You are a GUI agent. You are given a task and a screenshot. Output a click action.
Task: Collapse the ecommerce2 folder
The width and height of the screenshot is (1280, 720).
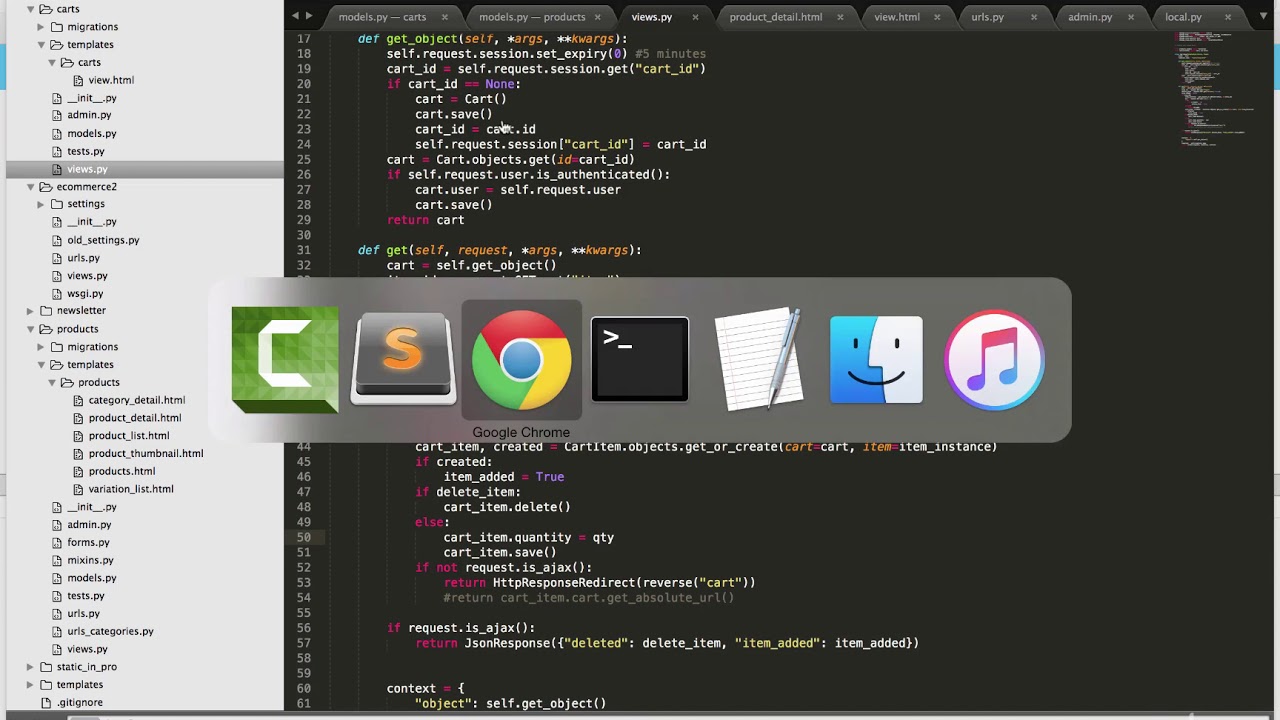pos(31,187)
